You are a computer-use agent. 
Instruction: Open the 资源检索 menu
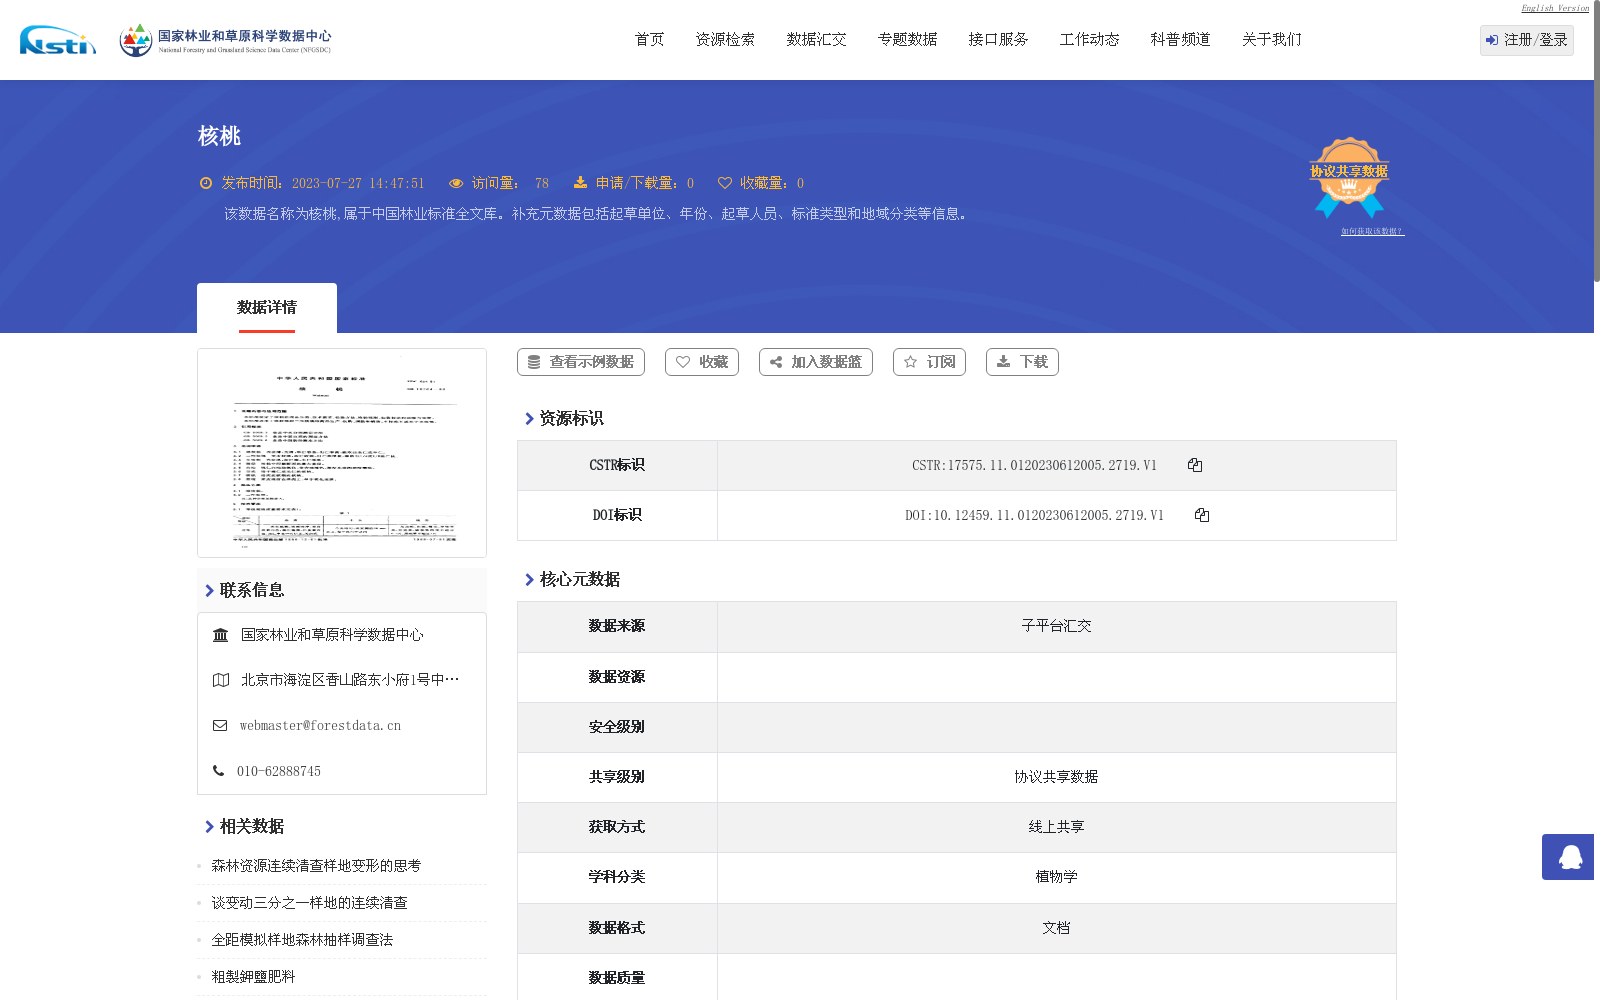tap(725, 40)
